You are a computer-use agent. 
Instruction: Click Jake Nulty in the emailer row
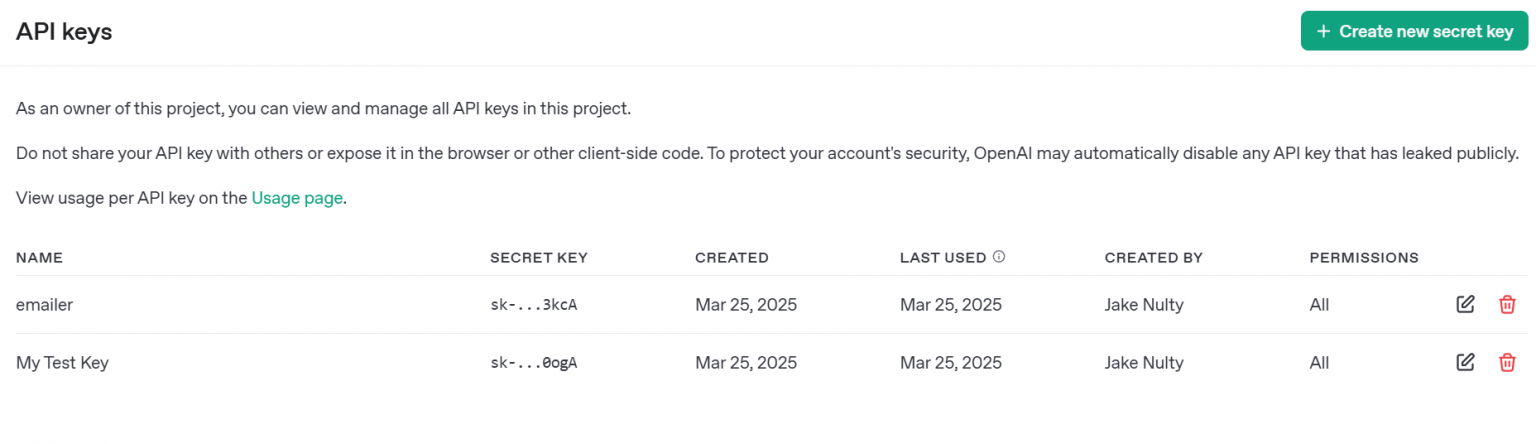pos(1144,305)
